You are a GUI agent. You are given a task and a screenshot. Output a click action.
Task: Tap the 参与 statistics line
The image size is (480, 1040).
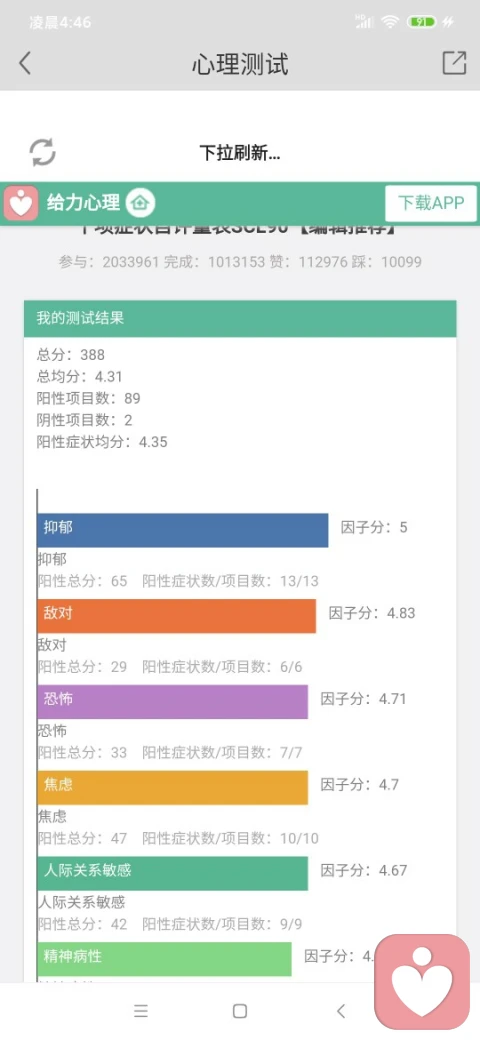tap(240, 262)
